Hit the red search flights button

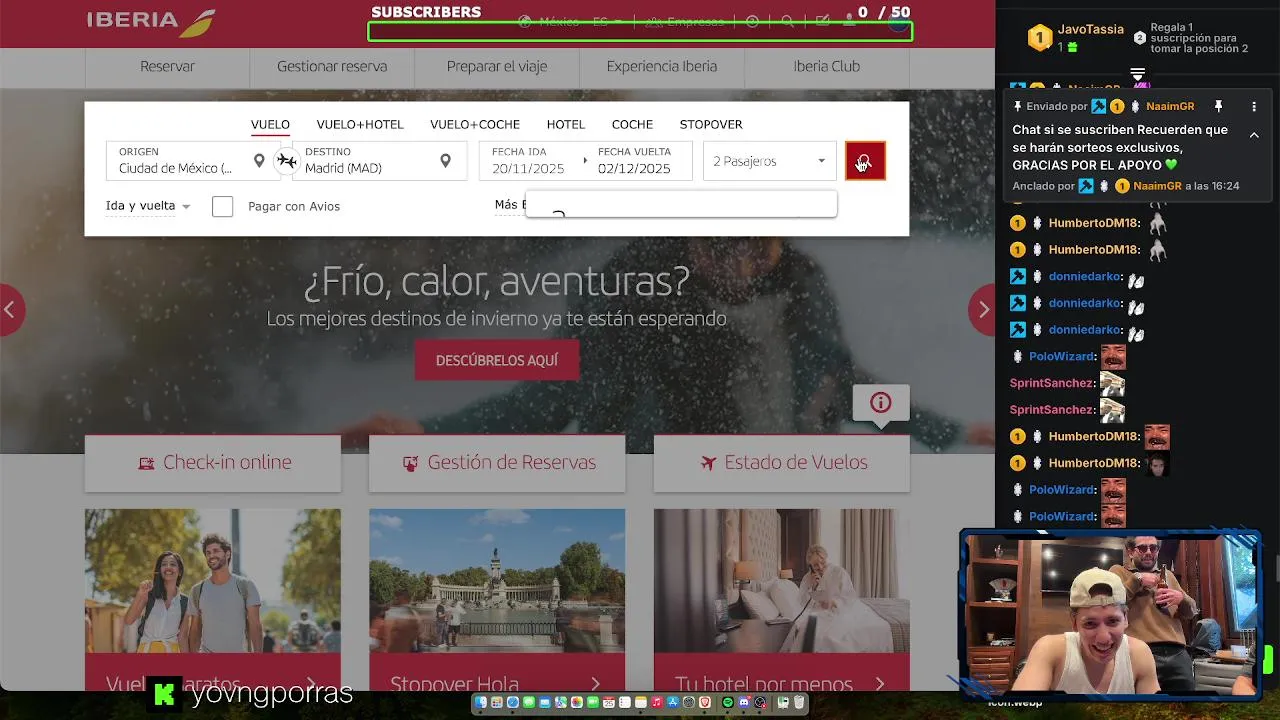click(865, 161)
